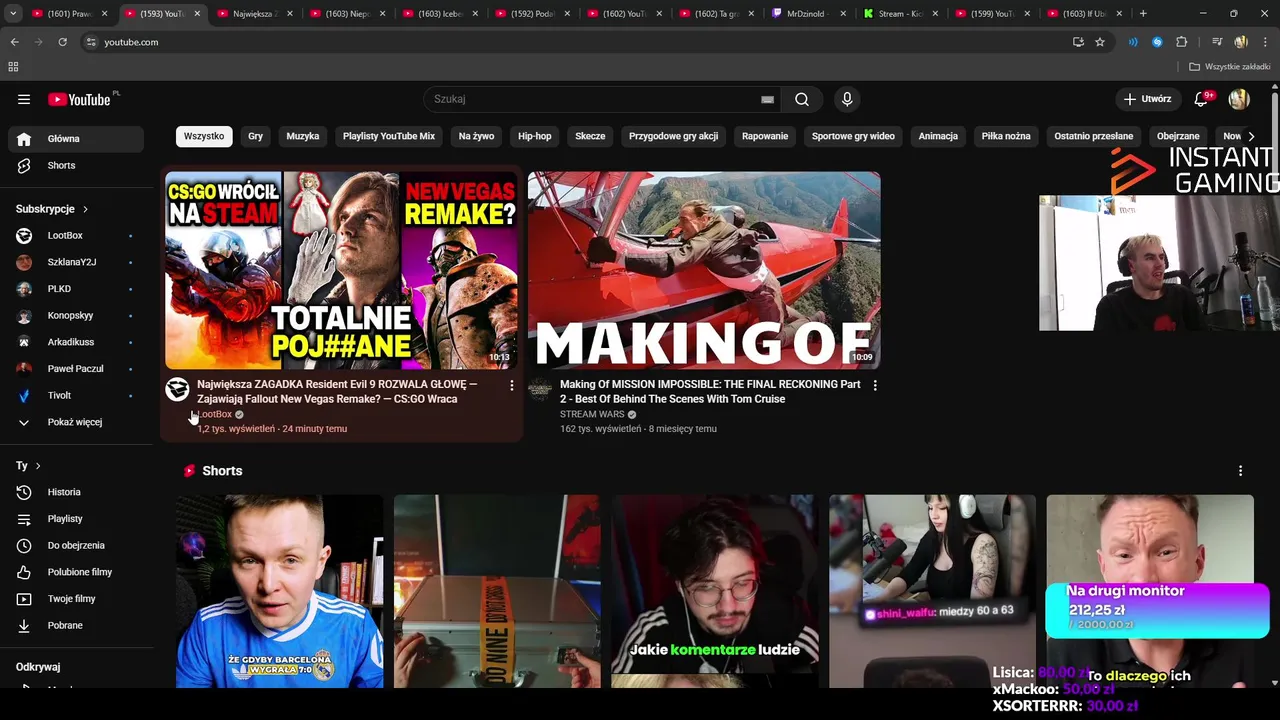Select the Animacja filter chip
Viewport: 1280px width, 720px height.
pos(938,136)
